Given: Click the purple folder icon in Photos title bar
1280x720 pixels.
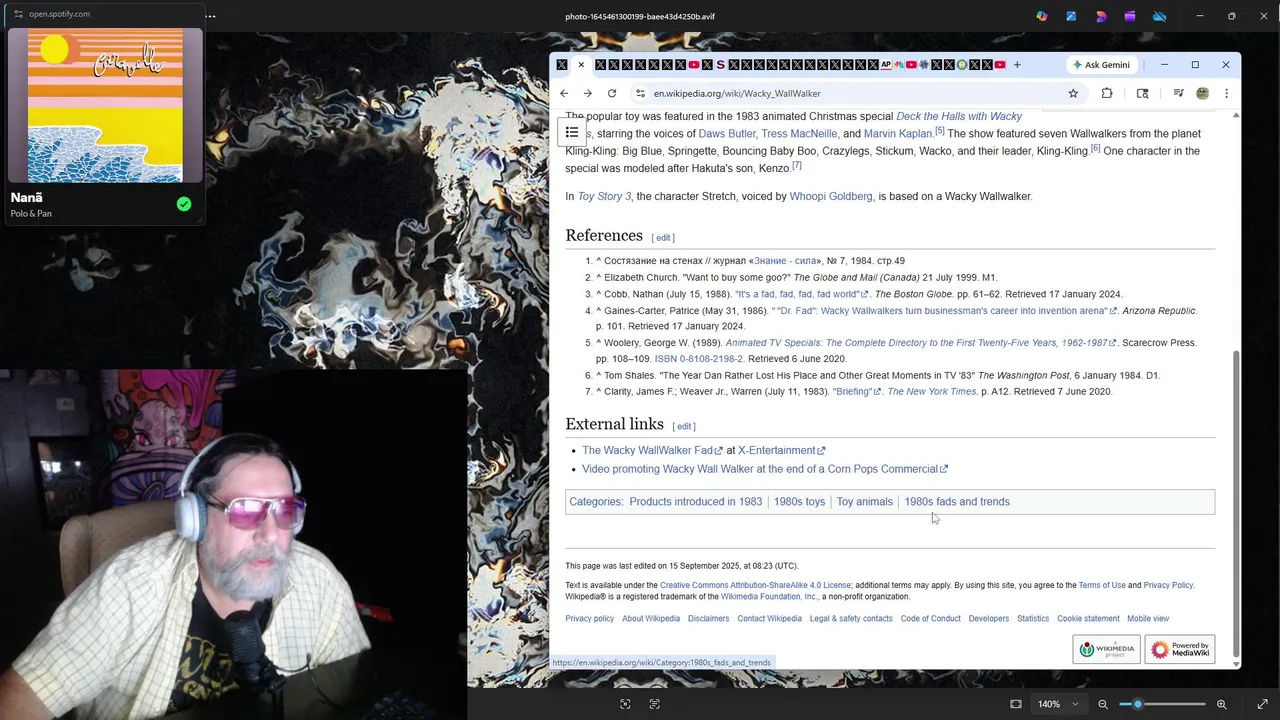Looking at the screenshot, I should pyautogui.click(x=1130, y=16).
